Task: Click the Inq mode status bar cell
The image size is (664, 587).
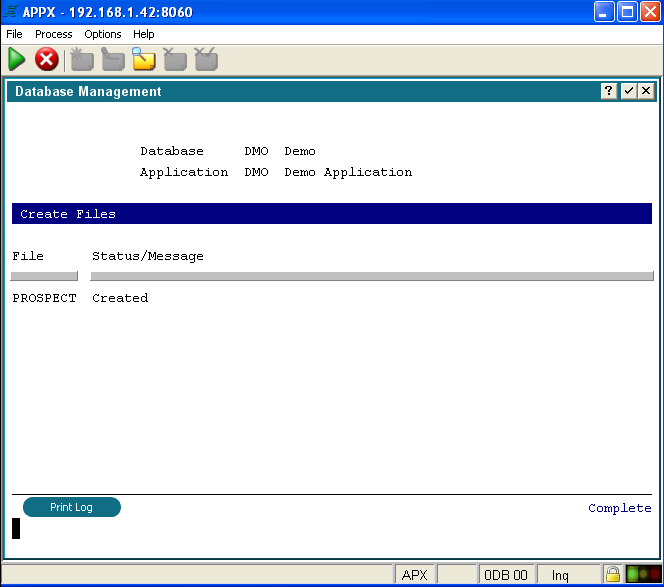Action: coord(560,575)
